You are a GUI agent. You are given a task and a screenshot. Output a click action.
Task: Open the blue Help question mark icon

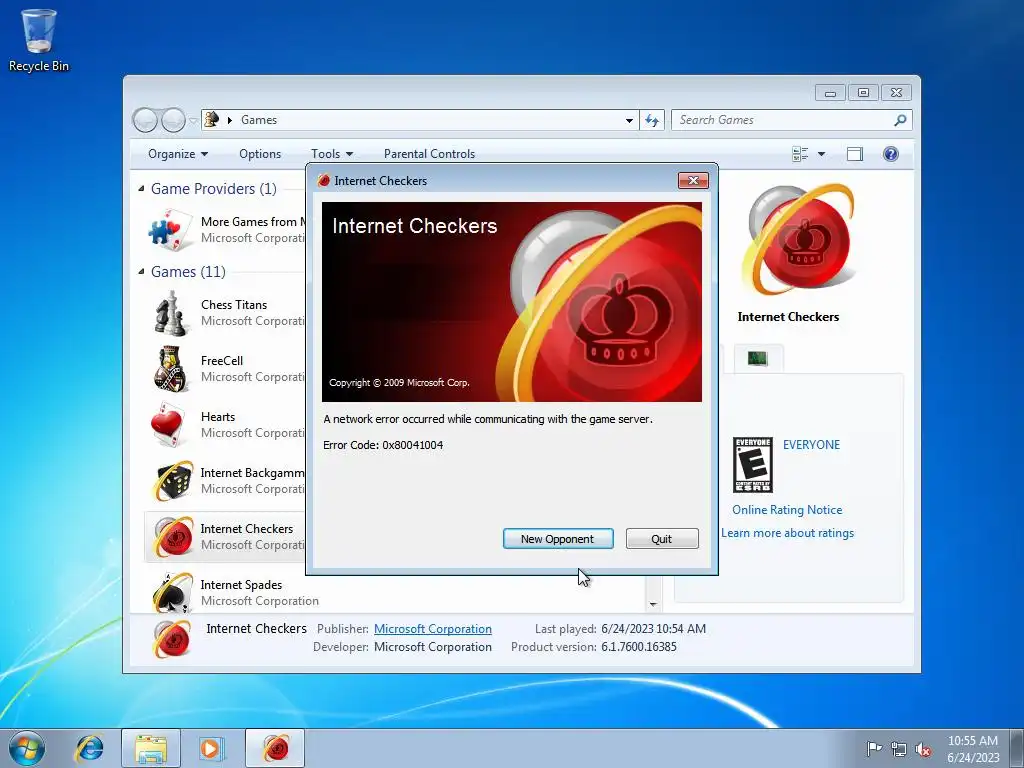(x=891, y=154)
